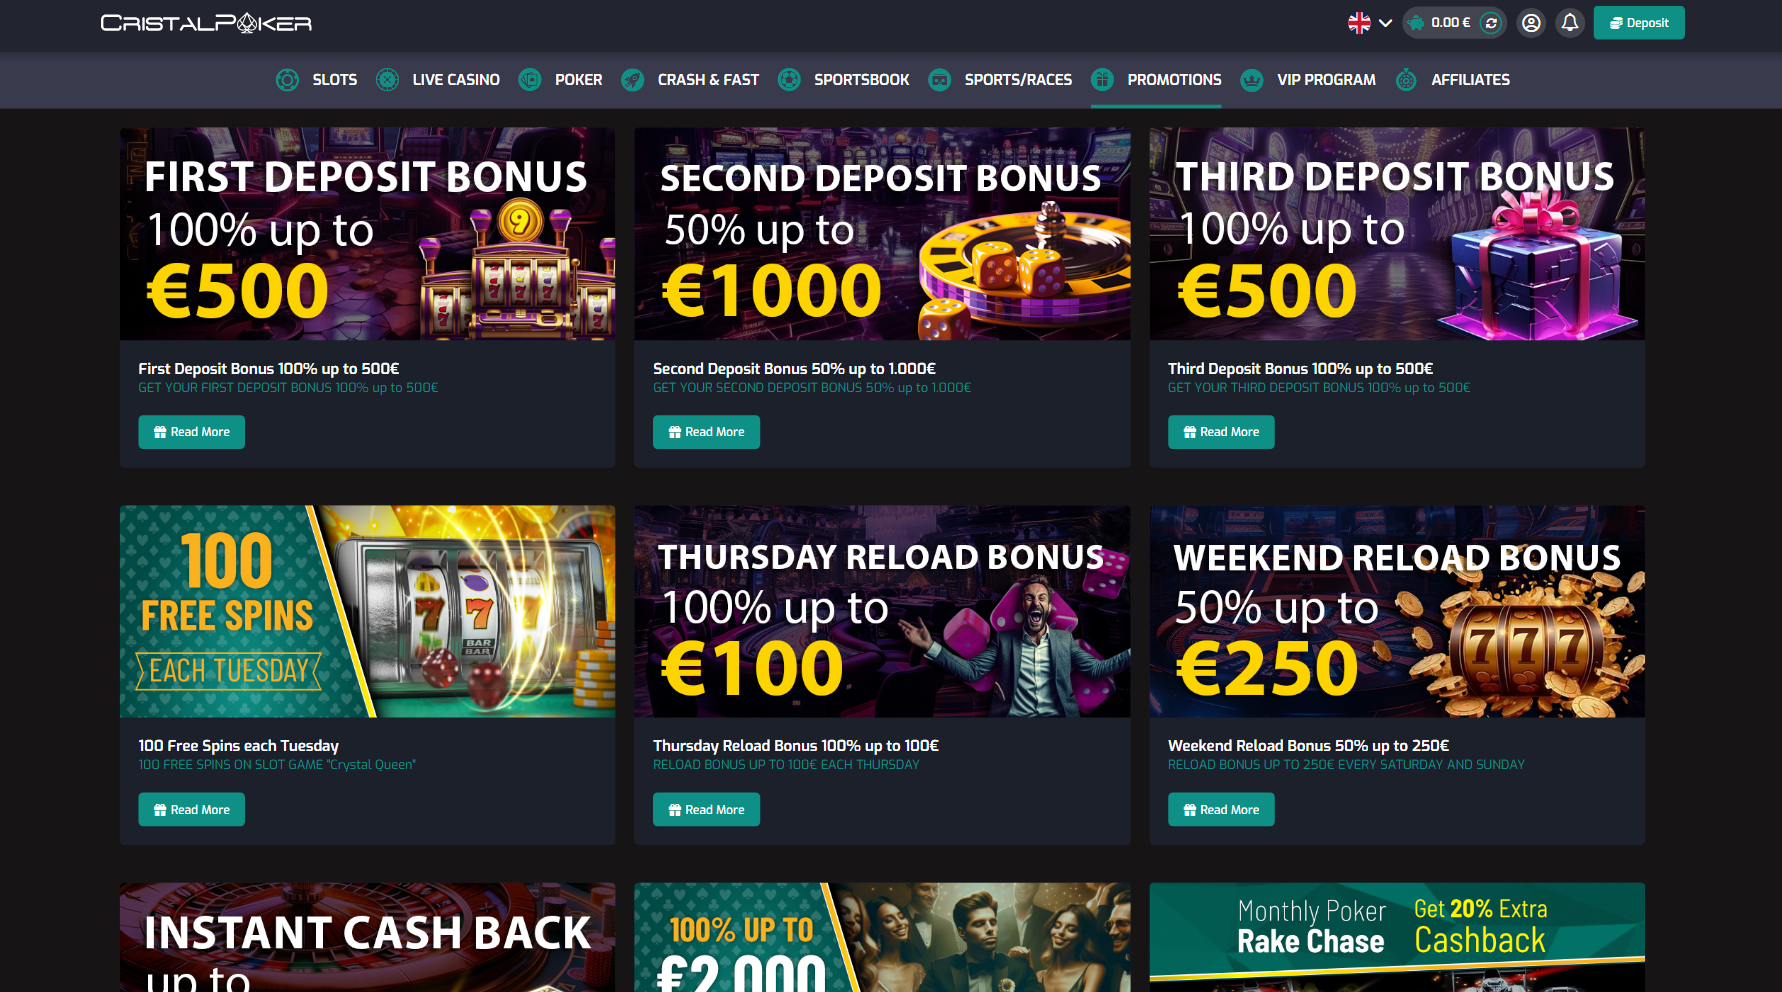
Task: Open the 100 Free Spins Tuesday banner
Action: (x=367, y=611)
